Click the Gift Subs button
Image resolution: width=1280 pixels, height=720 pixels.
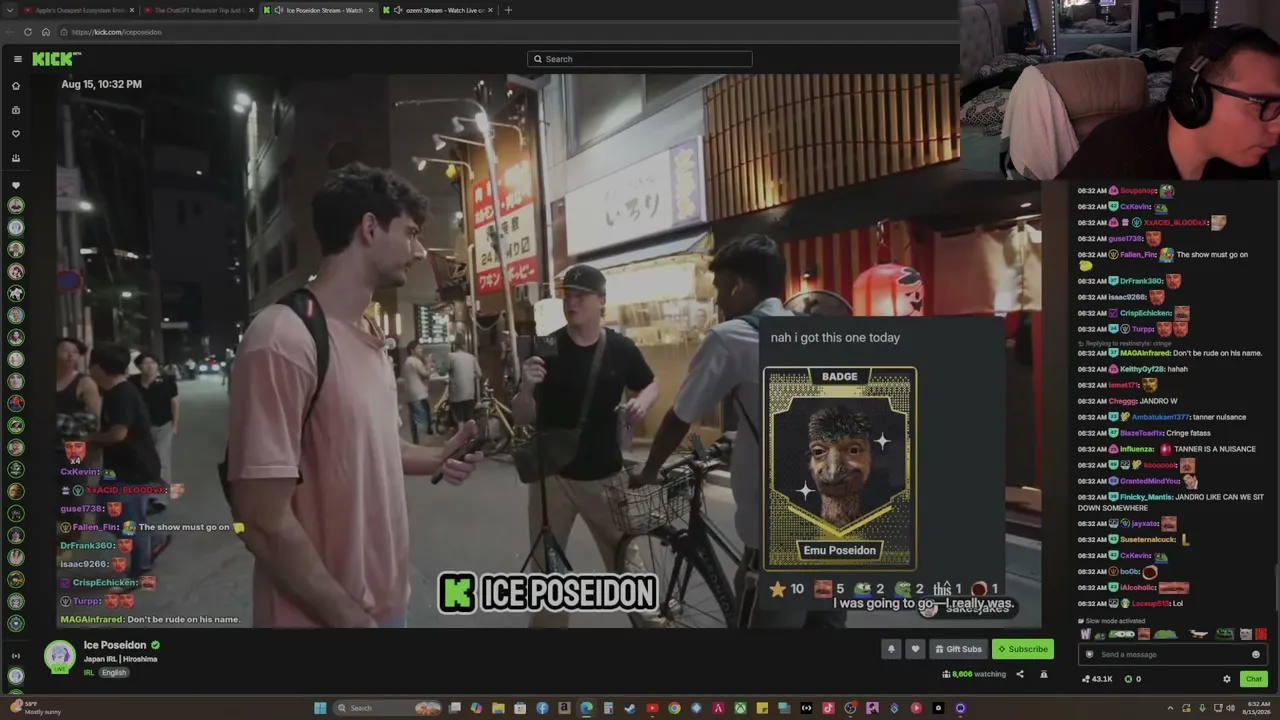(x=958, y=649)
